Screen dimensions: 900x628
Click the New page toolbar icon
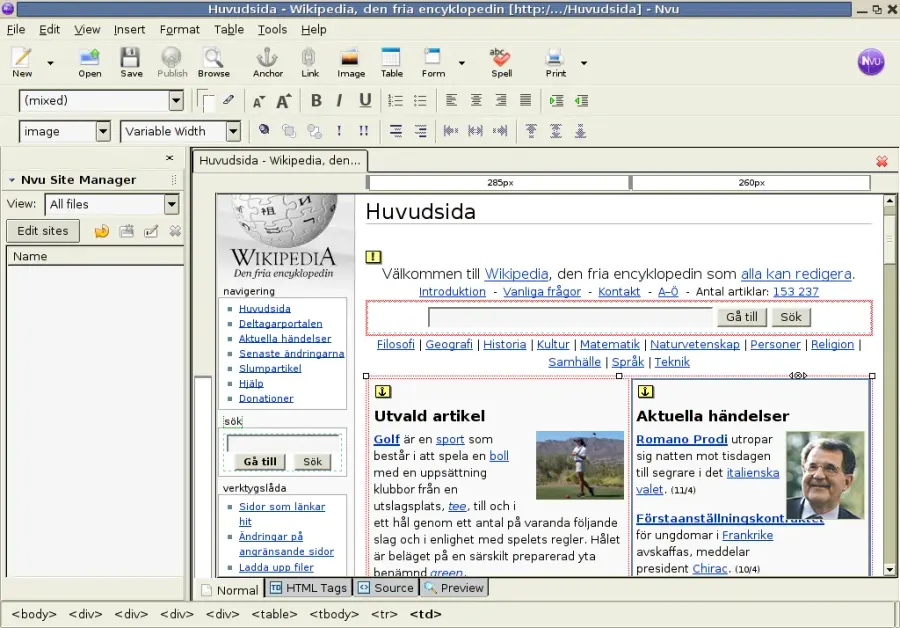[22, 62]
